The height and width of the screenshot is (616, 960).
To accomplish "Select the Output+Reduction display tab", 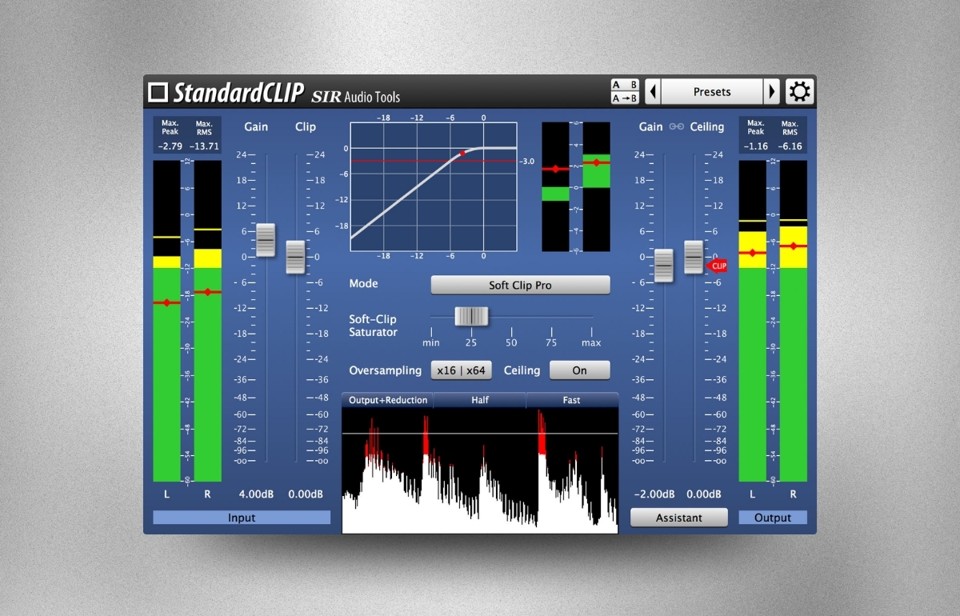I will 388,400.
